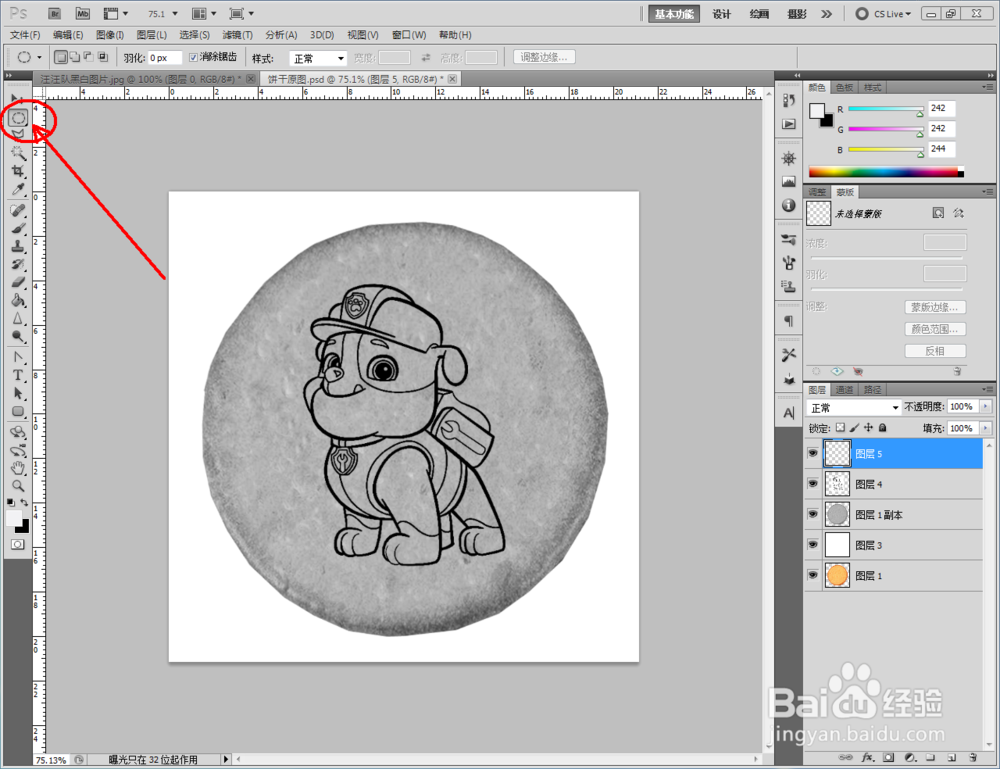The image size is (1000, 769).
Task: Select the History Brush tool
Action: (x=18, y=264)
